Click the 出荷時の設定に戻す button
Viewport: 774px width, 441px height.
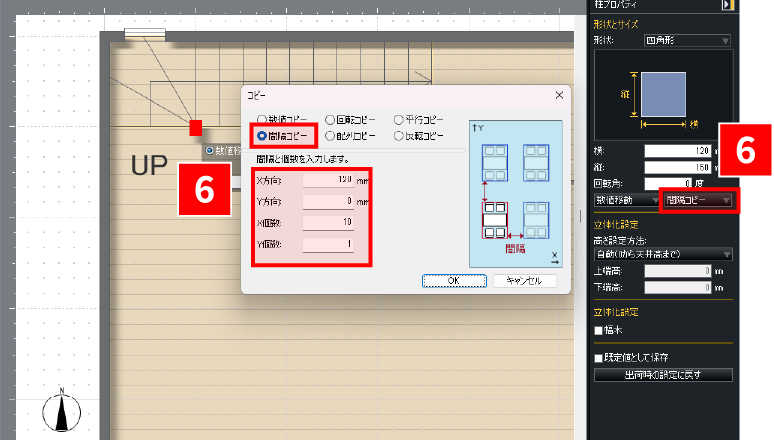click(663, 375)
